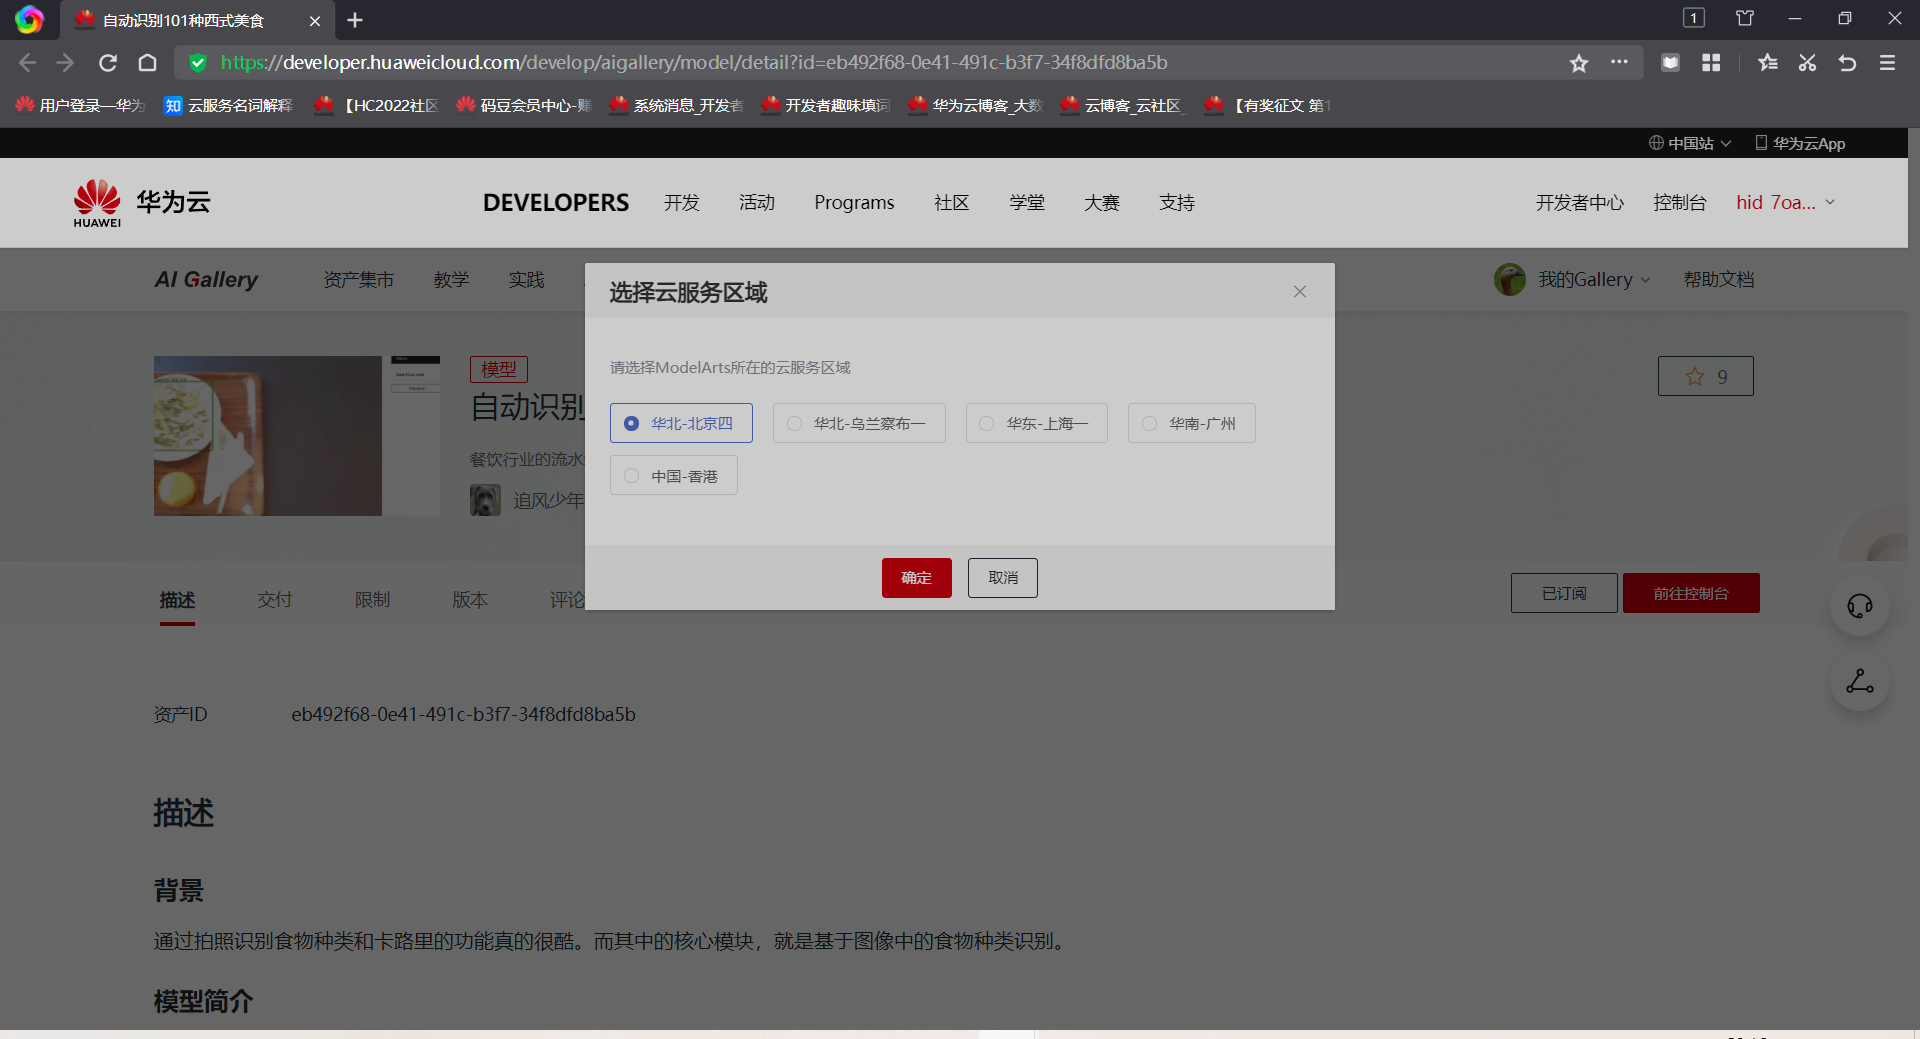Open the 活动 menu

click(757, 202)
